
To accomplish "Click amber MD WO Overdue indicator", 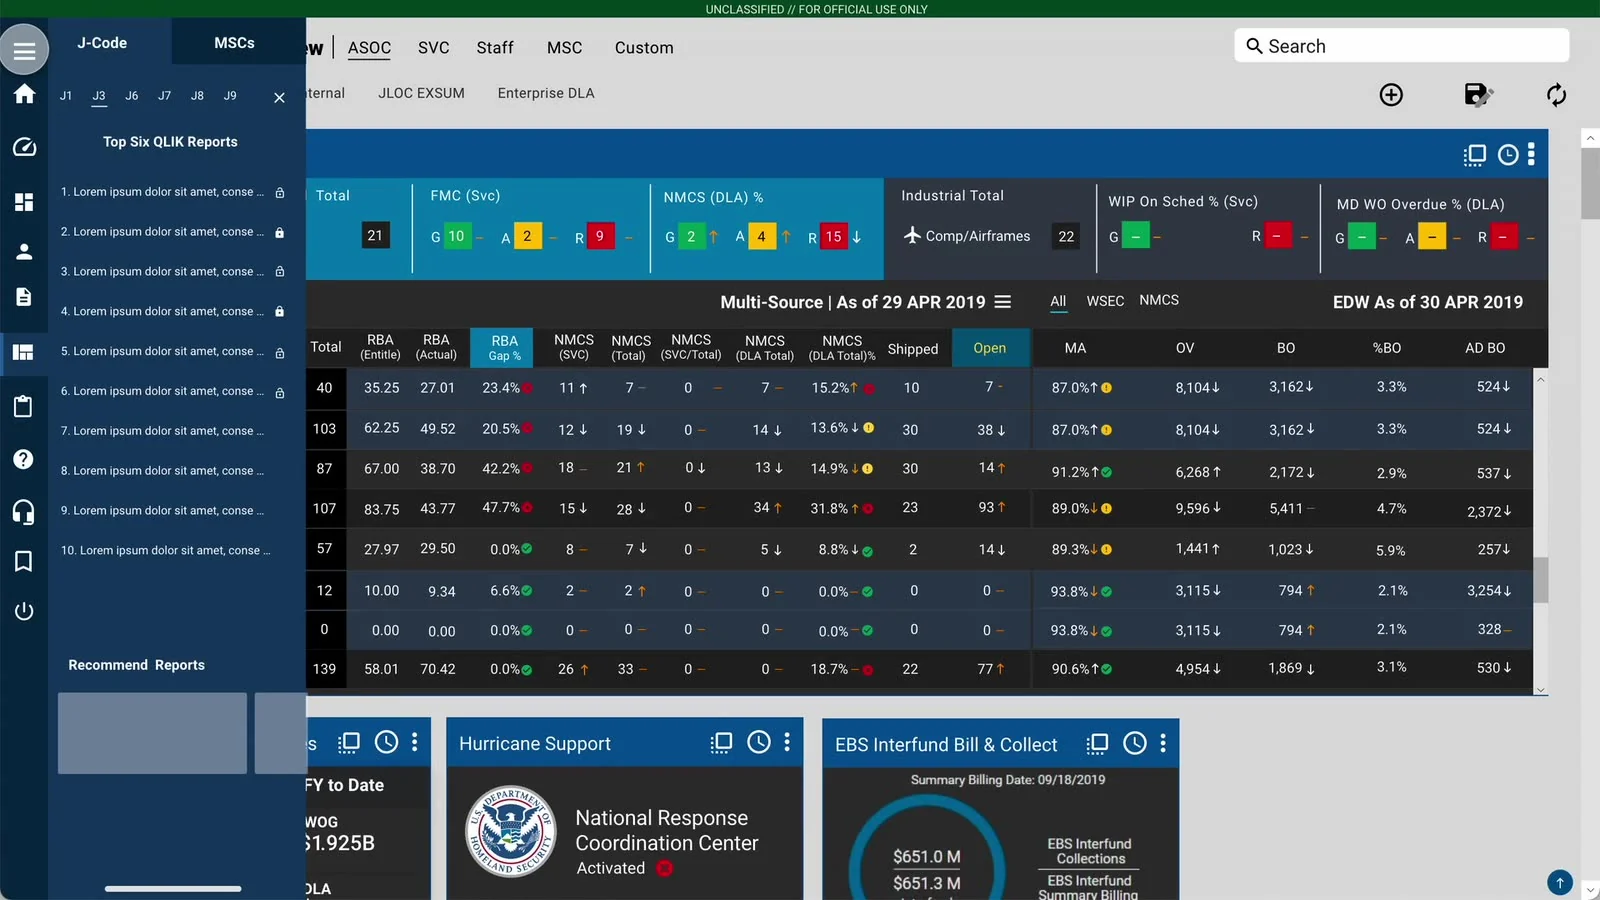I will pos(1432,237).
